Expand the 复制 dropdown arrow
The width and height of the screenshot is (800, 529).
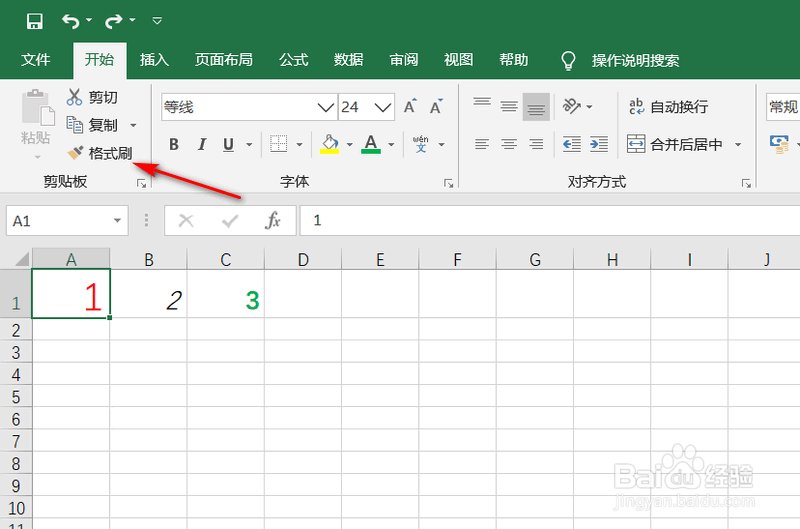point(133,125)
